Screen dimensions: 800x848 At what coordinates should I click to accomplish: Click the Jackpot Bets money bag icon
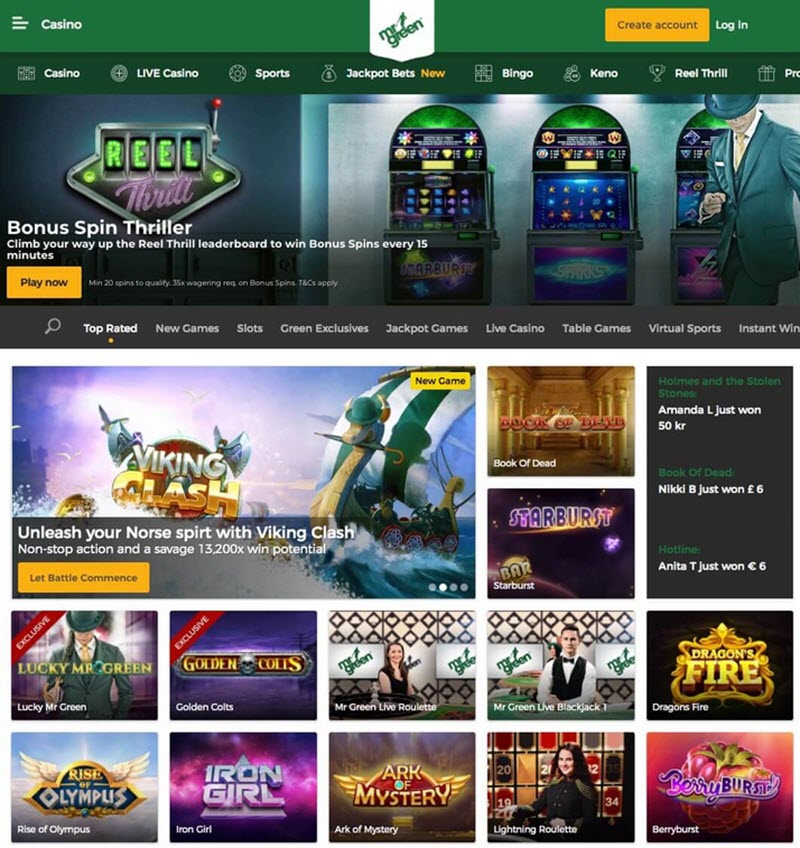328,73
